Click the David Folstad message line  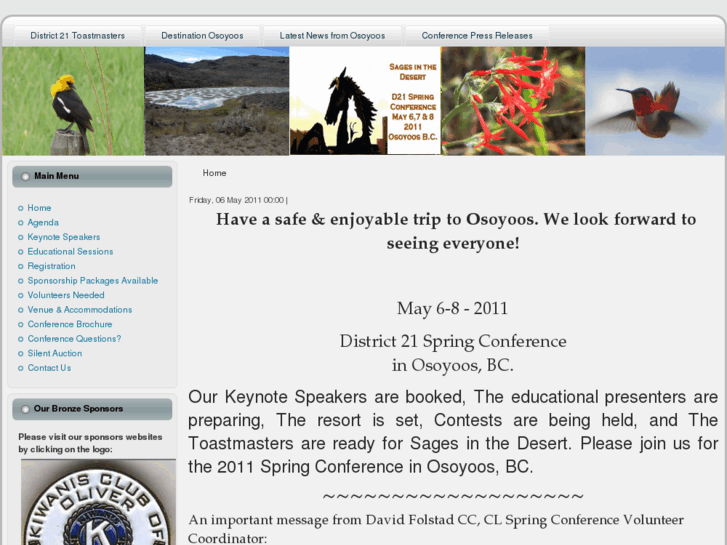(x=436, y=529)
